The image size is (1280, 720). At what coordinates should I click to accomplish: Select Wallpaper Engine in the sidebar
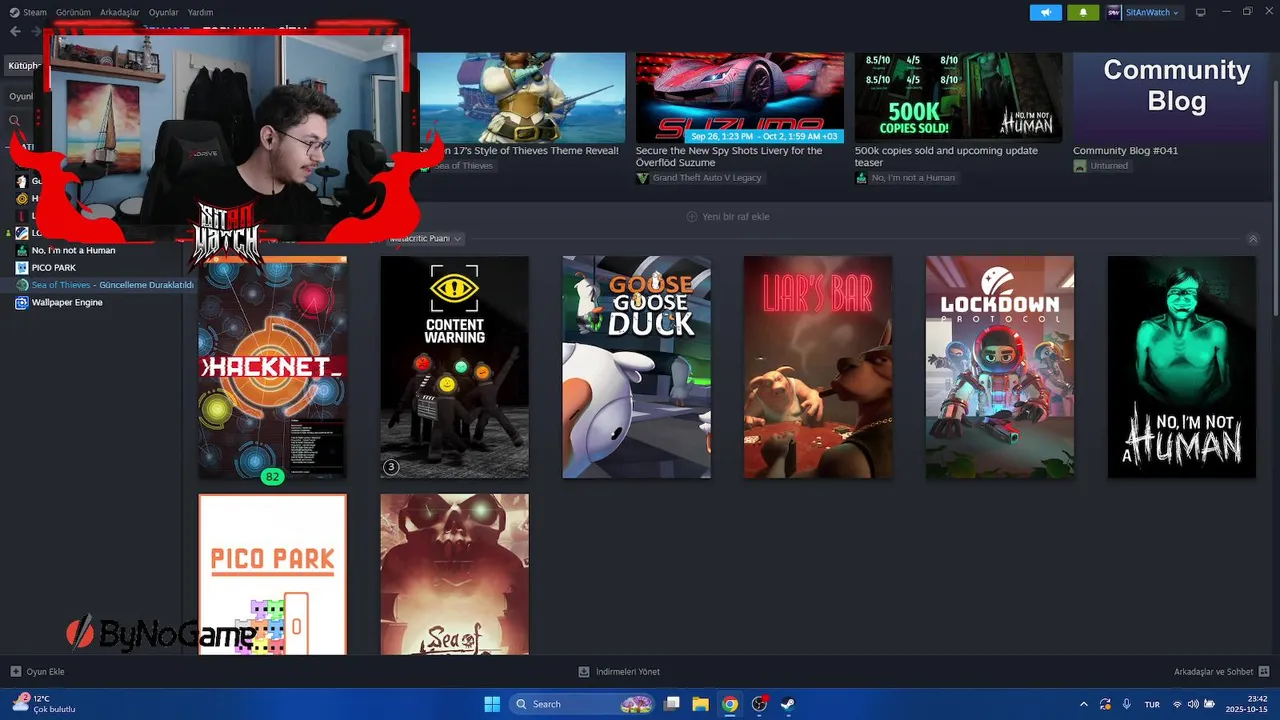pyautogui.click(x=67, y=302)
